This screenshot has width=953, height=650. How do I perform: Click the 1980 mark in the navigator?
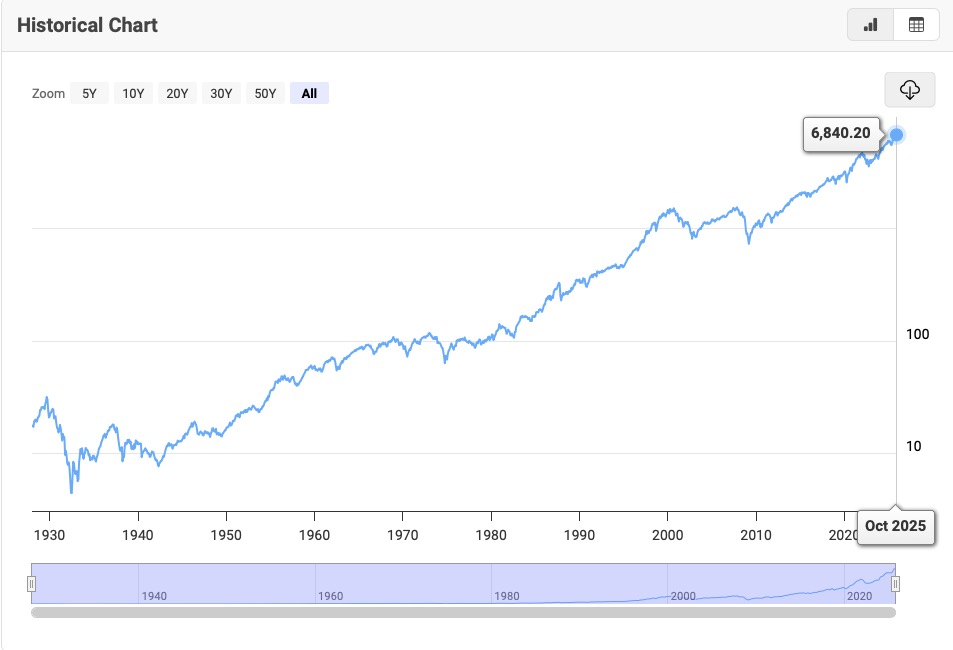click(506, 595)
